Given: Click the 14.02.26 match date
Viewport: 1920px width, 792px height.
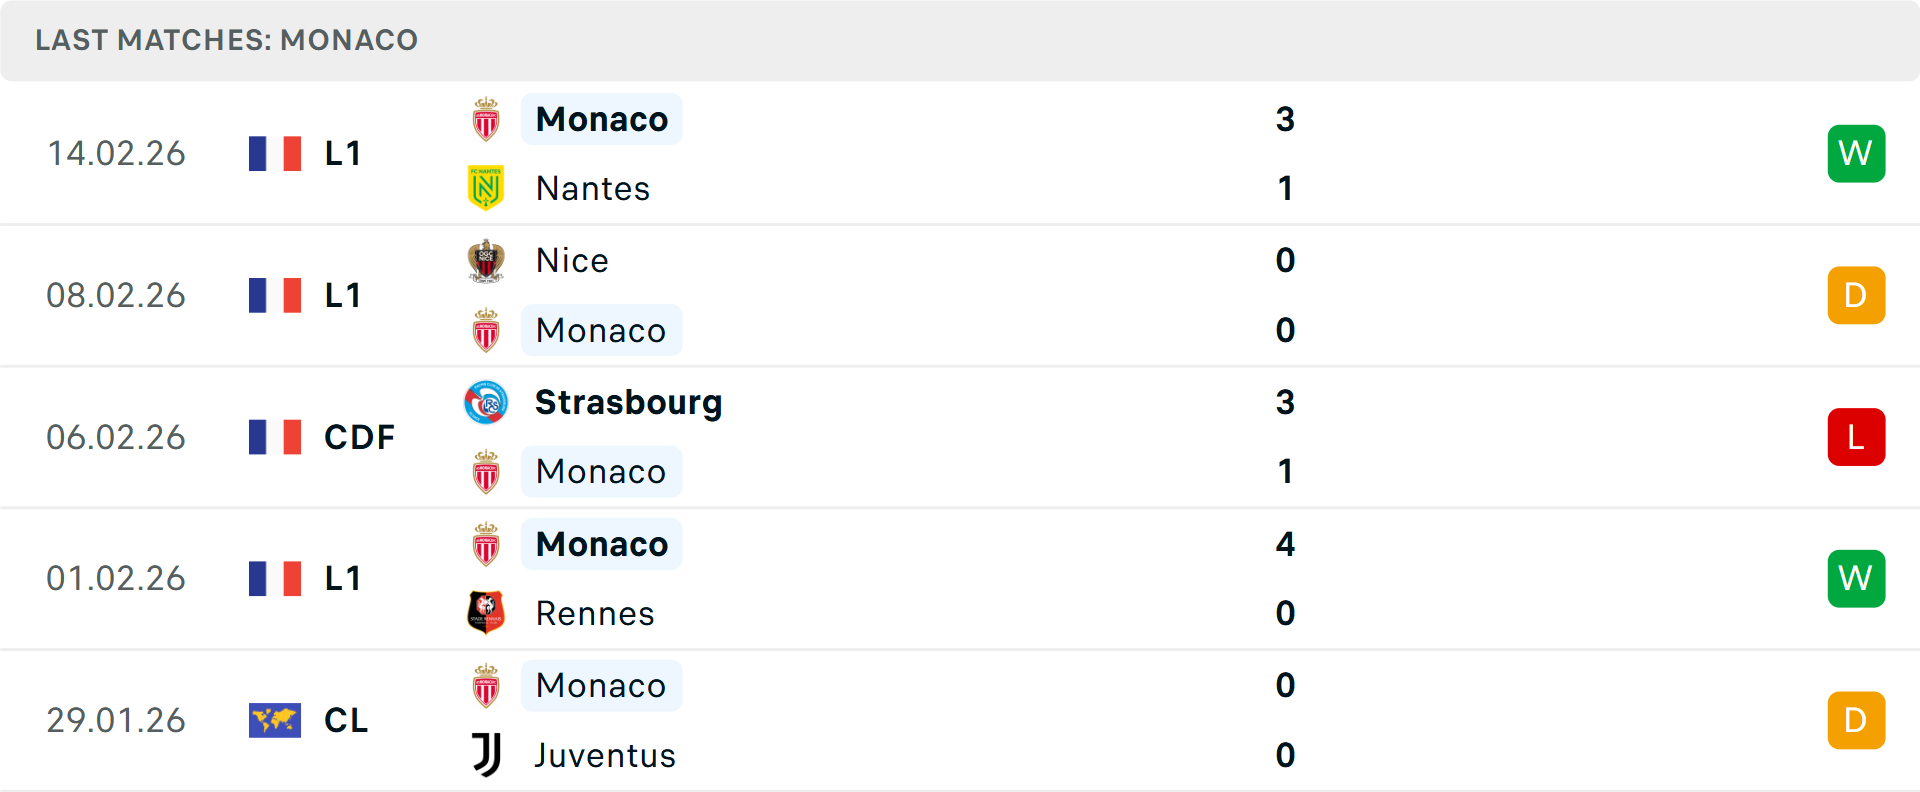Looking at the screenshot, I should pyautogui.click(x=116, y=153).
